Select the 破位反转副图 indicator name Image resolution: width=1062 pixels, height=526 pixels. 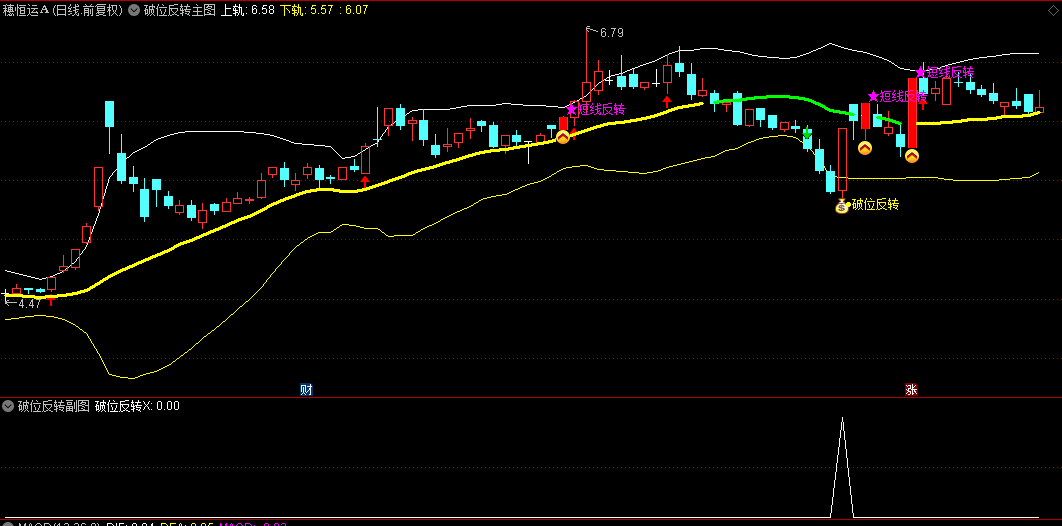54,406
